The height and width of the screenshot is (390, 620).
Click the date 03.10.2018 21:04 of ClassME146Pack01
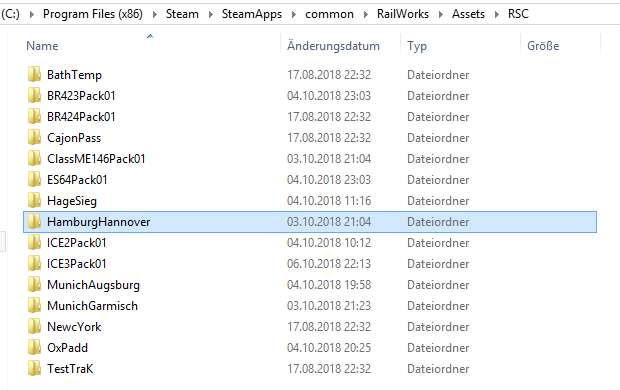pyautogui.click(x=329, y=159)
